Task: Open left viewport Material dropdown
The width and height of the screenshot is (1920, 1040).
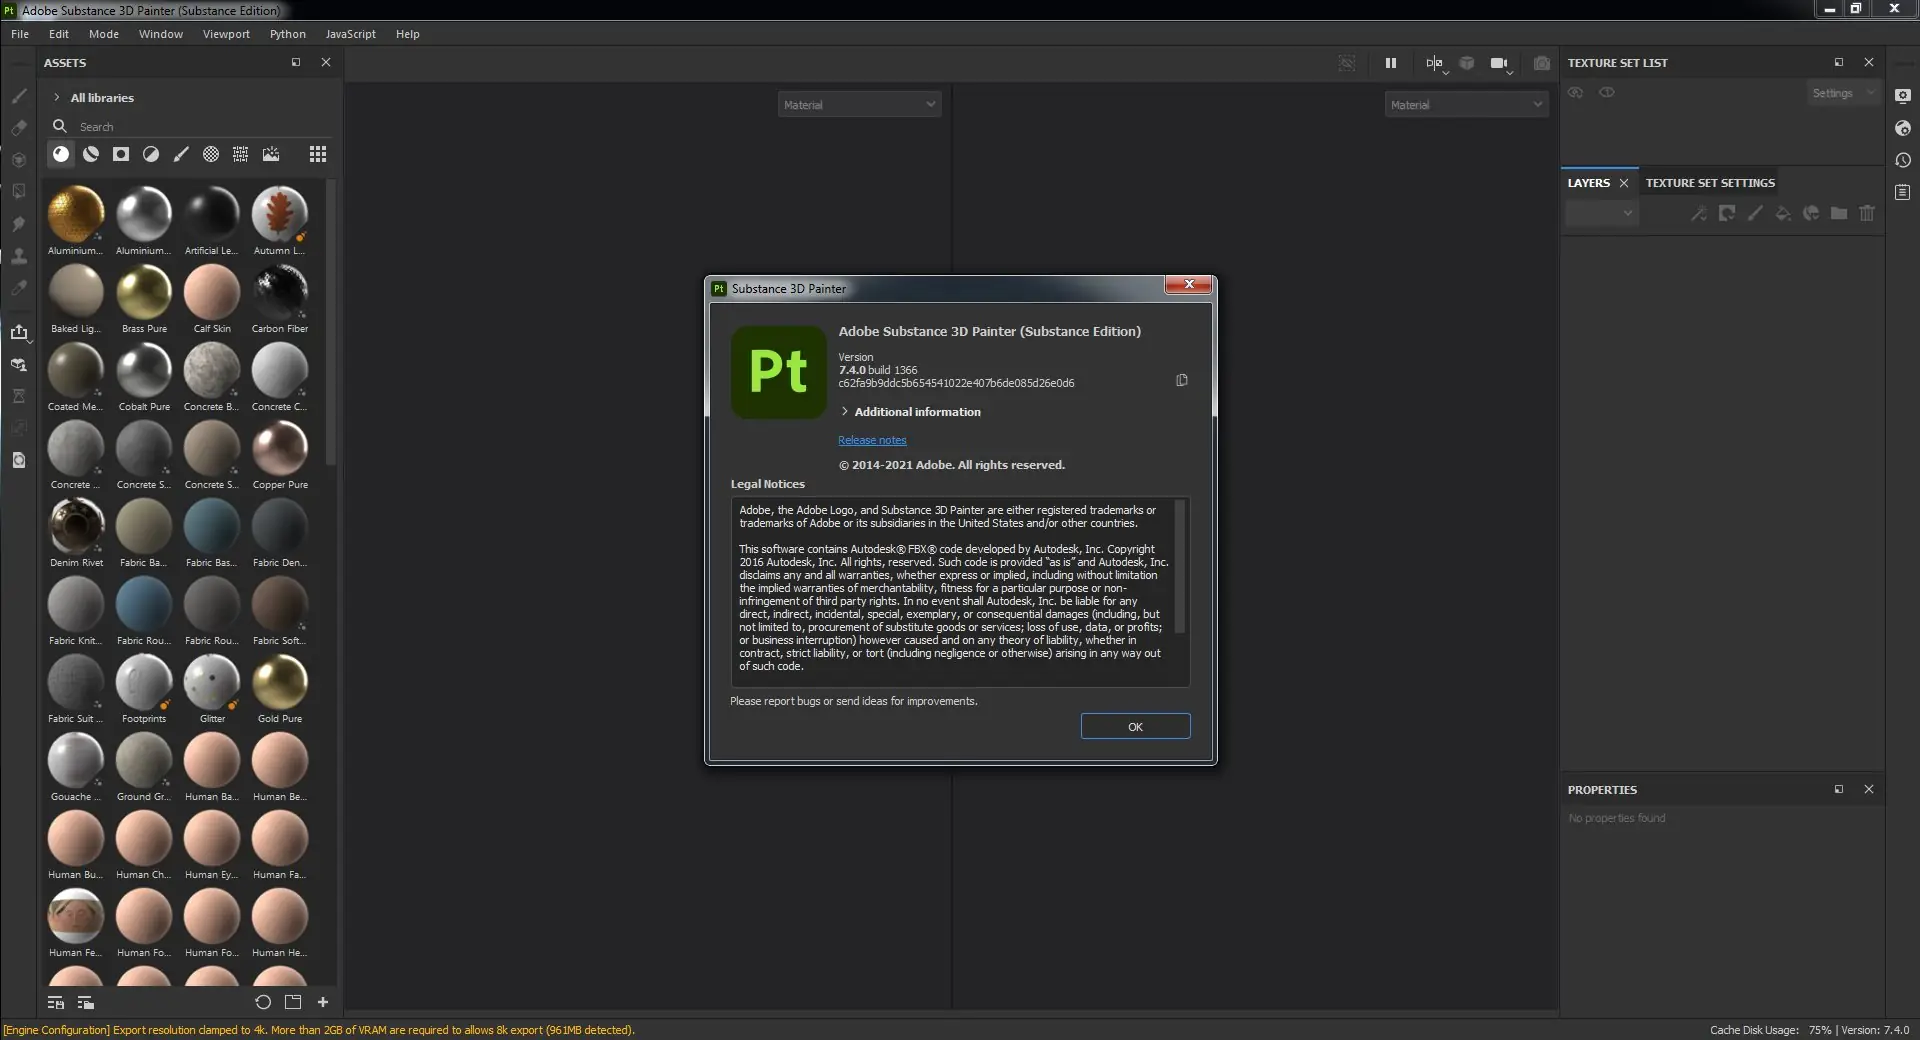Action: (860, 104)
